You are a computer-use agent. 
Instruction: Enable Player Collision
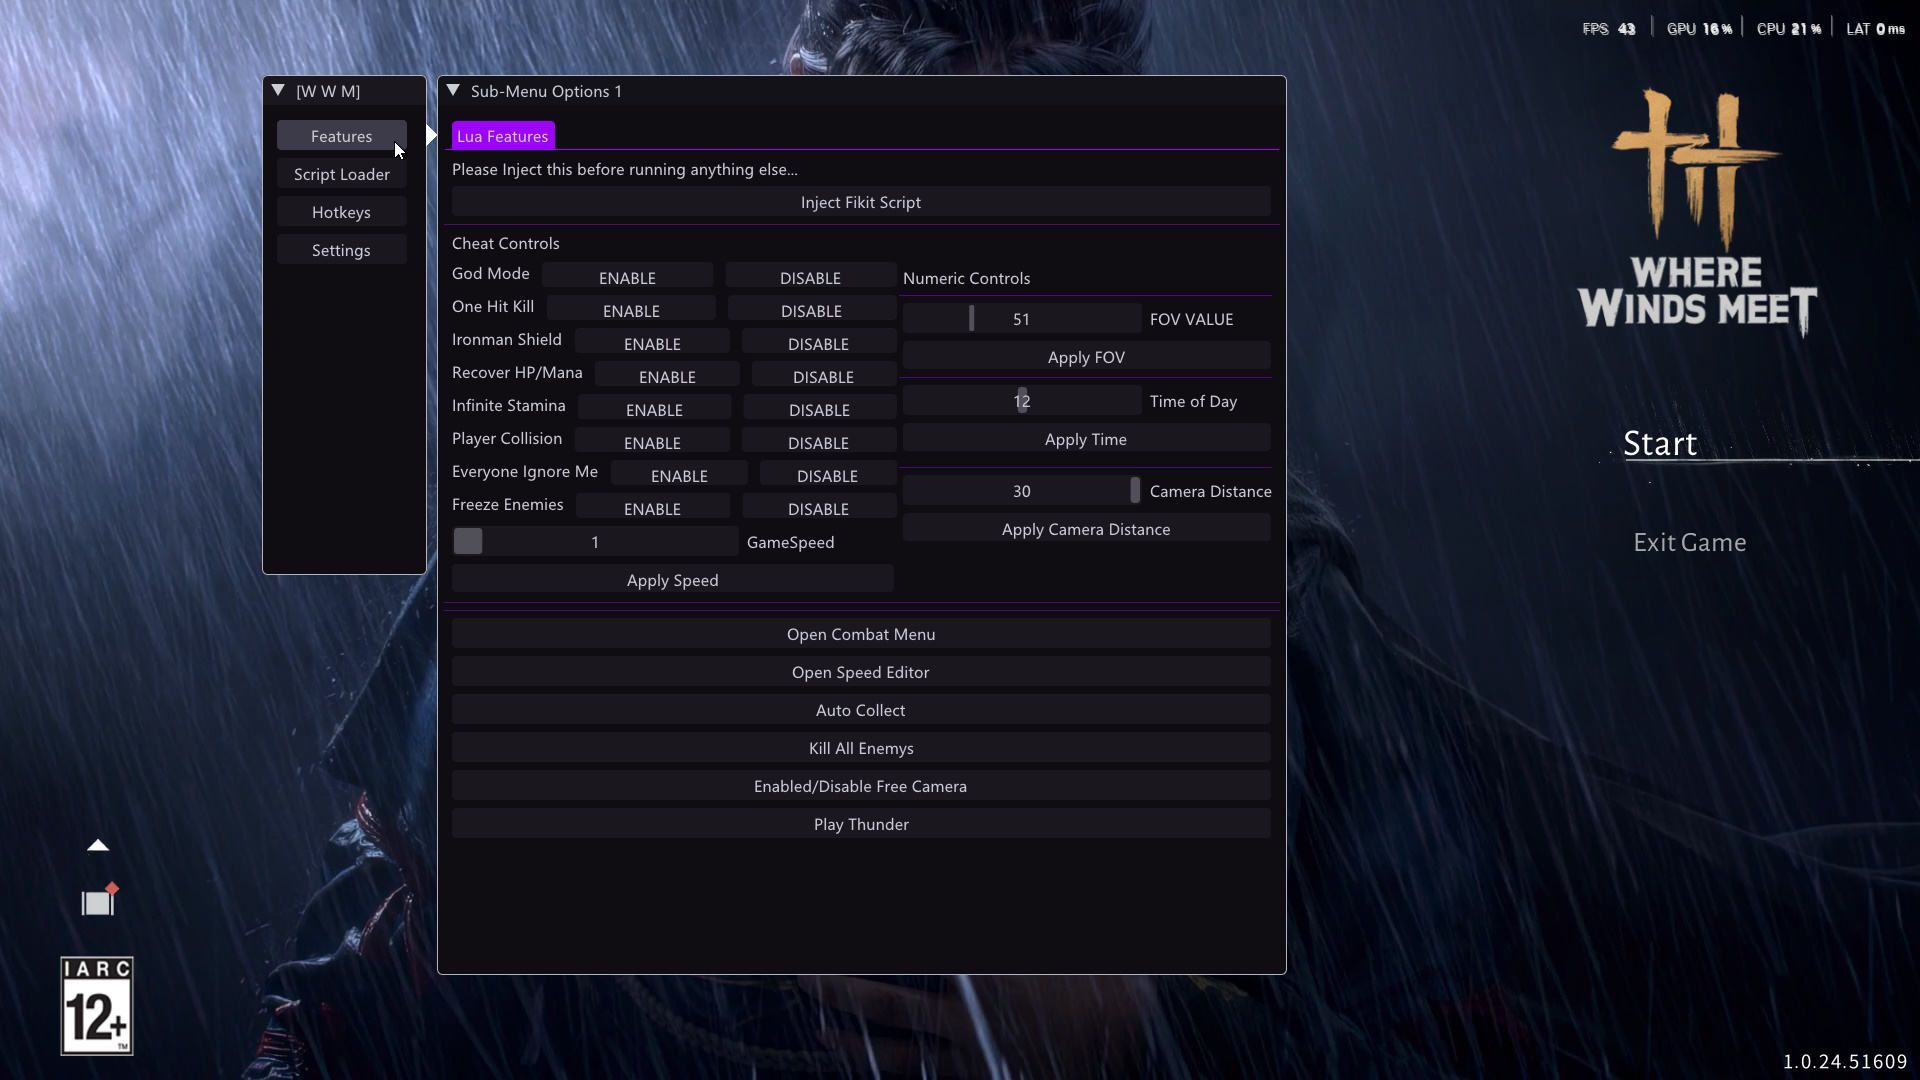(652, 442)
